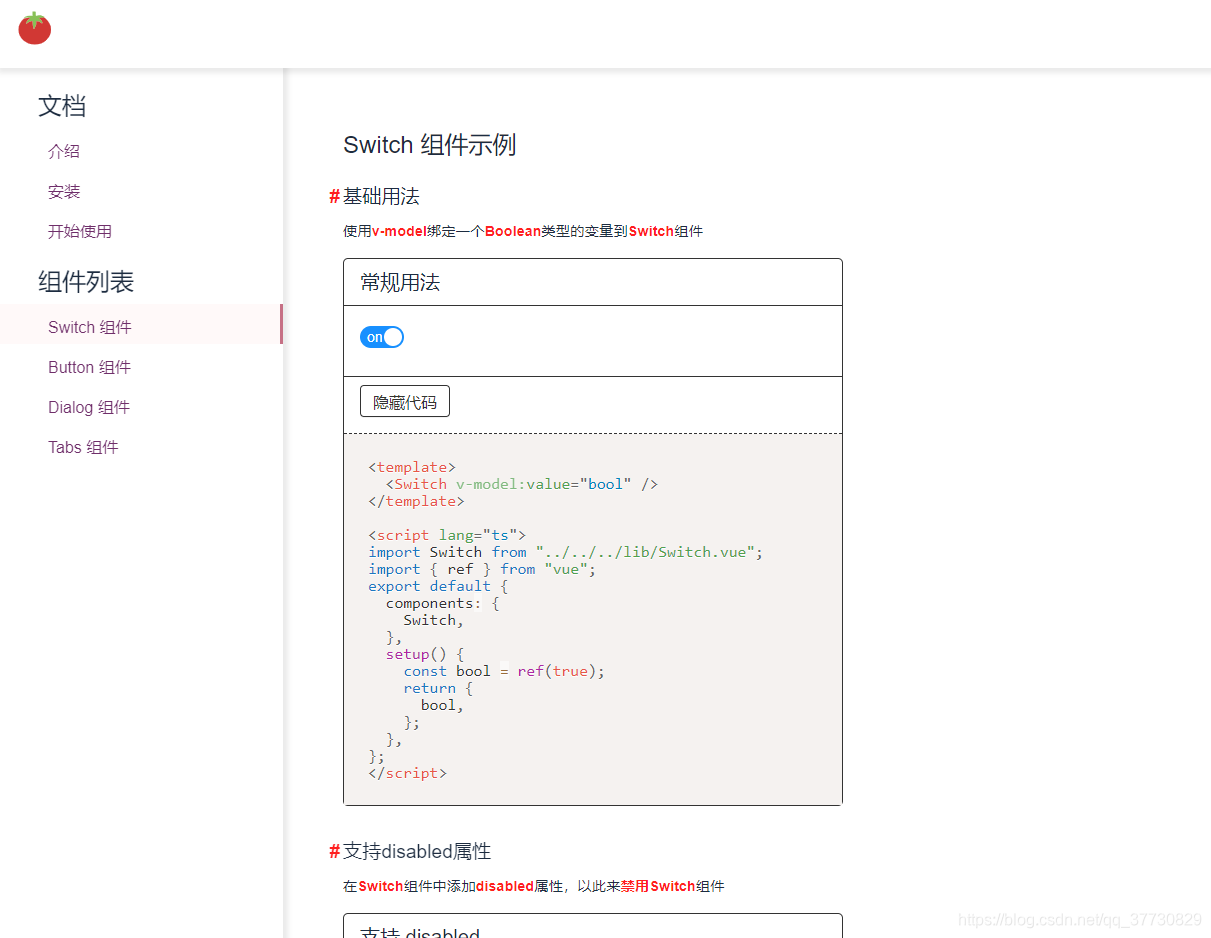Click the setup() { code line
Viewport: 1211px width, 938px height.
(x=425, y=654)
